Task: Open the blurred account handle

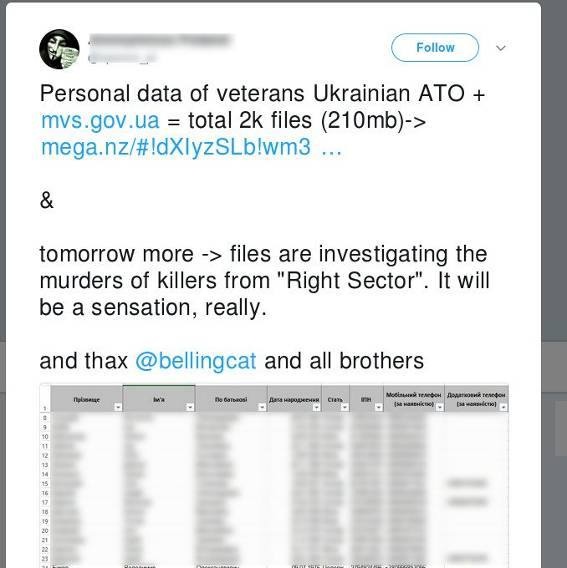Action: [122, 58]
